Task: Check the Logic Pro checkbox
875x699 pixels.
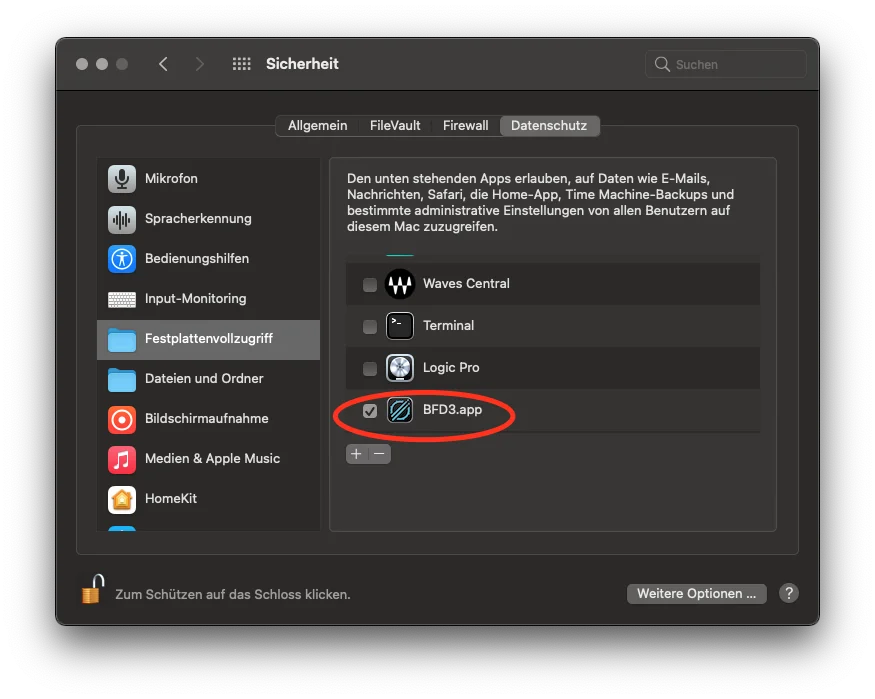Action: 369,369
